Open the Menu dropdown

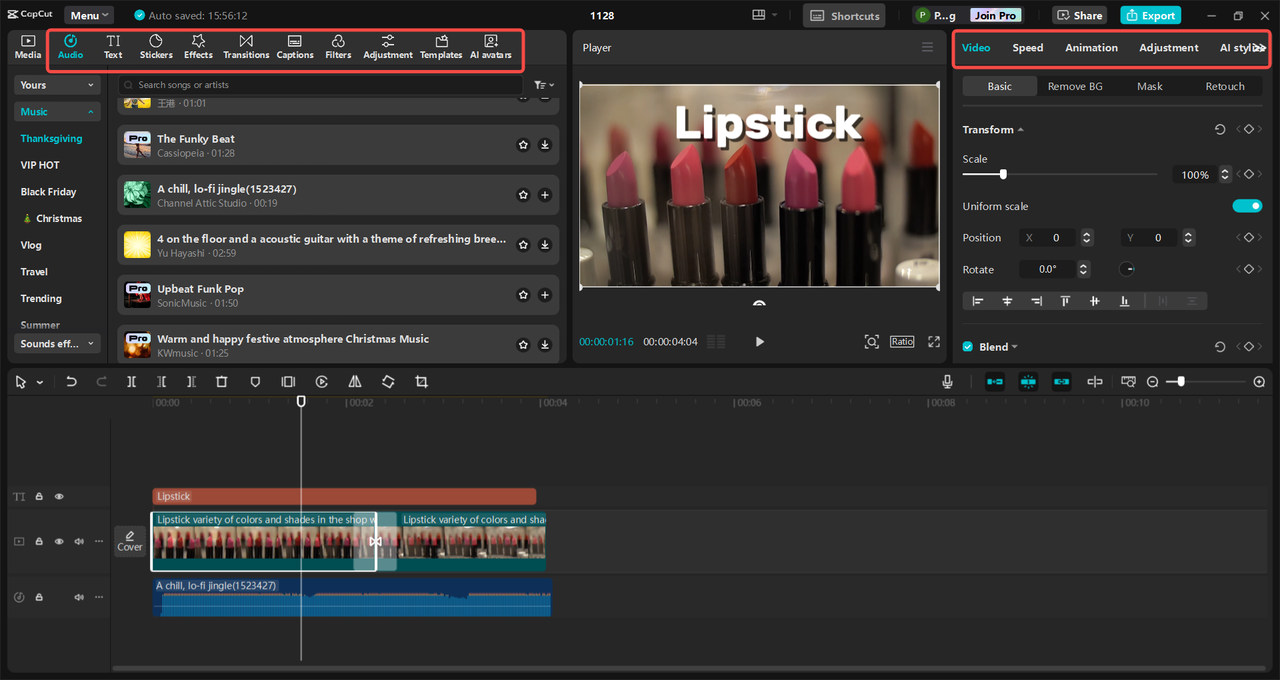89,15
